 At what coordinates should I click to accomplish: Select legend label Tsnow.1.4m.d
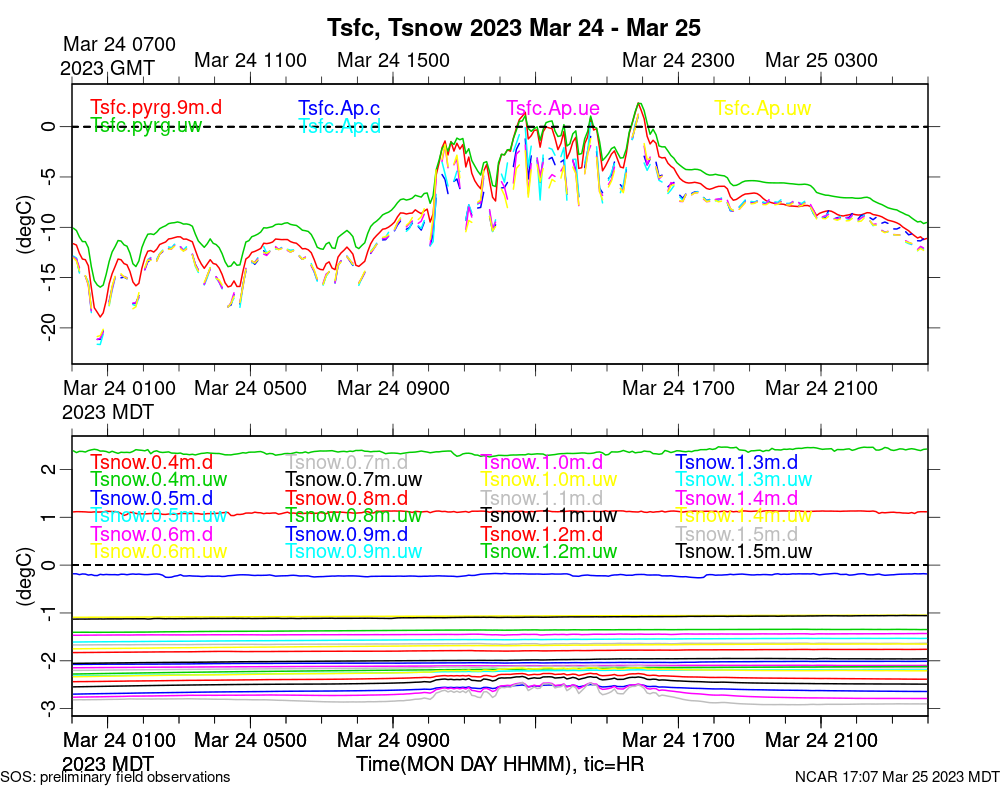click(x=737, y=498)
